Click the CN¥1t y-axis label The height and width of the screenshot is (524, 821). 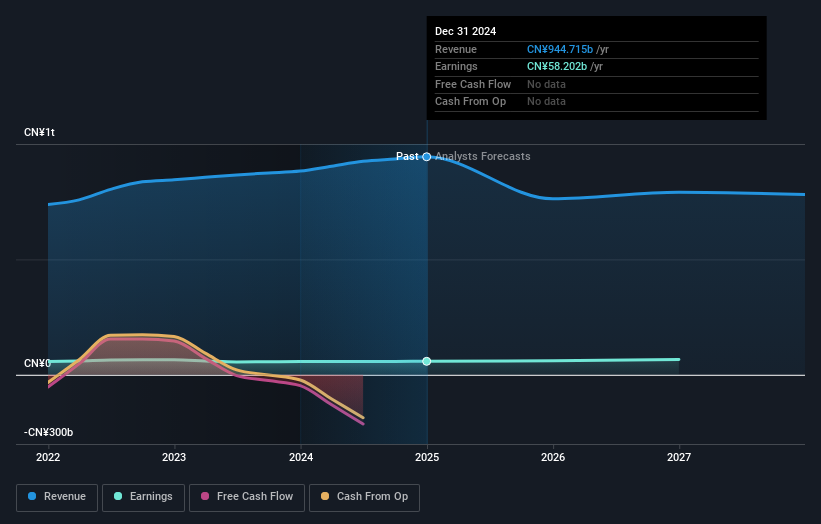pyautogui.click(x=39, y=132)
